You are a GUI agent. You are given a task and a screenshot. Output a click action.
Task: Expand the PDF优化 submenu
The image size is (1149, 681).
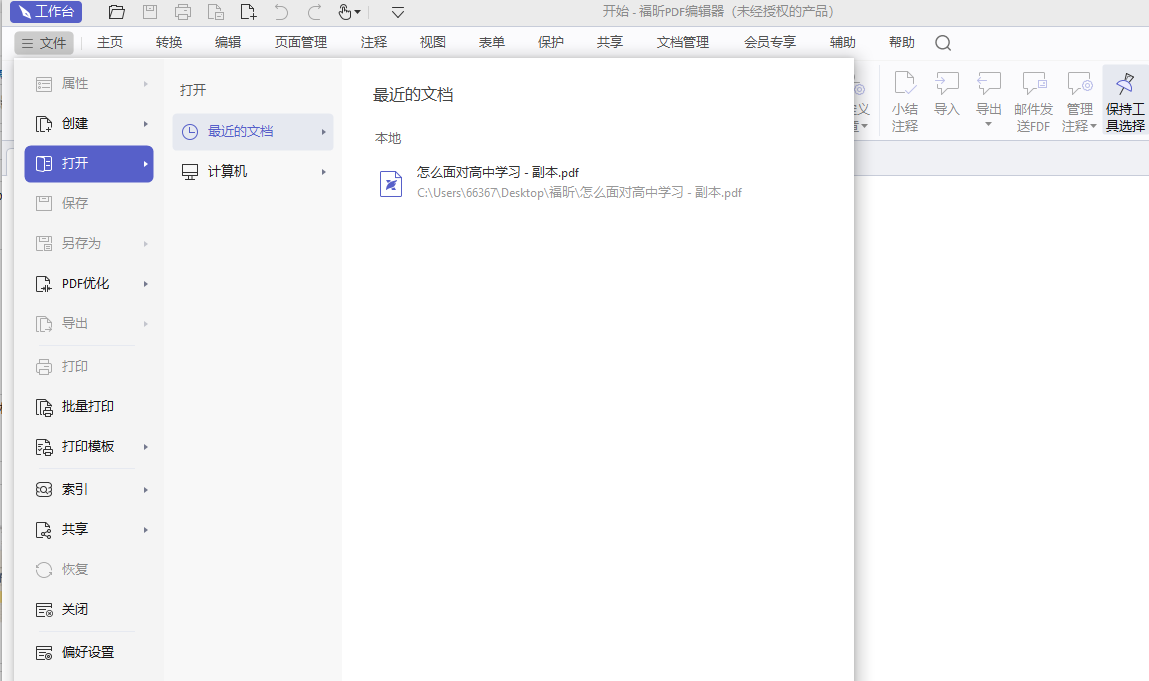145,284
